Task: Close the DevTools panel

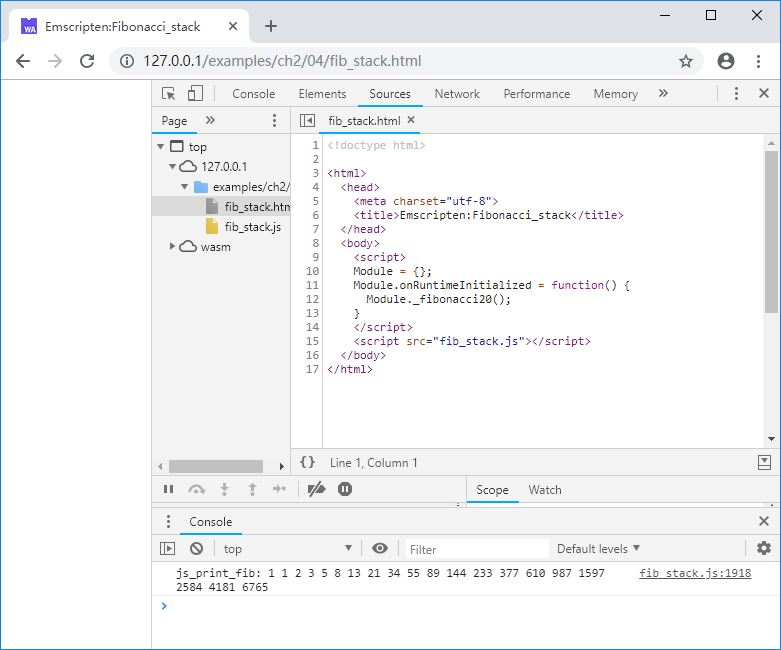Action: (764, 93)
